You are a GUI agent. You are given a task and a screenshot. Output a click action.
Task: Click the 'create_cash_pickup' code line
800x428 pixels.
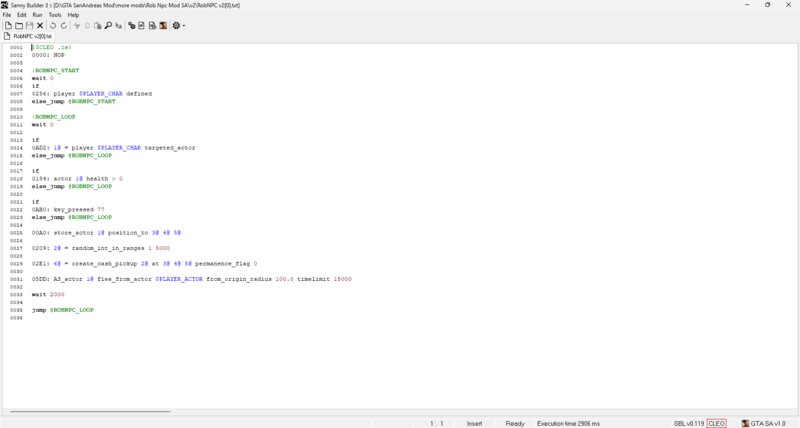click(x=144, y=264)
